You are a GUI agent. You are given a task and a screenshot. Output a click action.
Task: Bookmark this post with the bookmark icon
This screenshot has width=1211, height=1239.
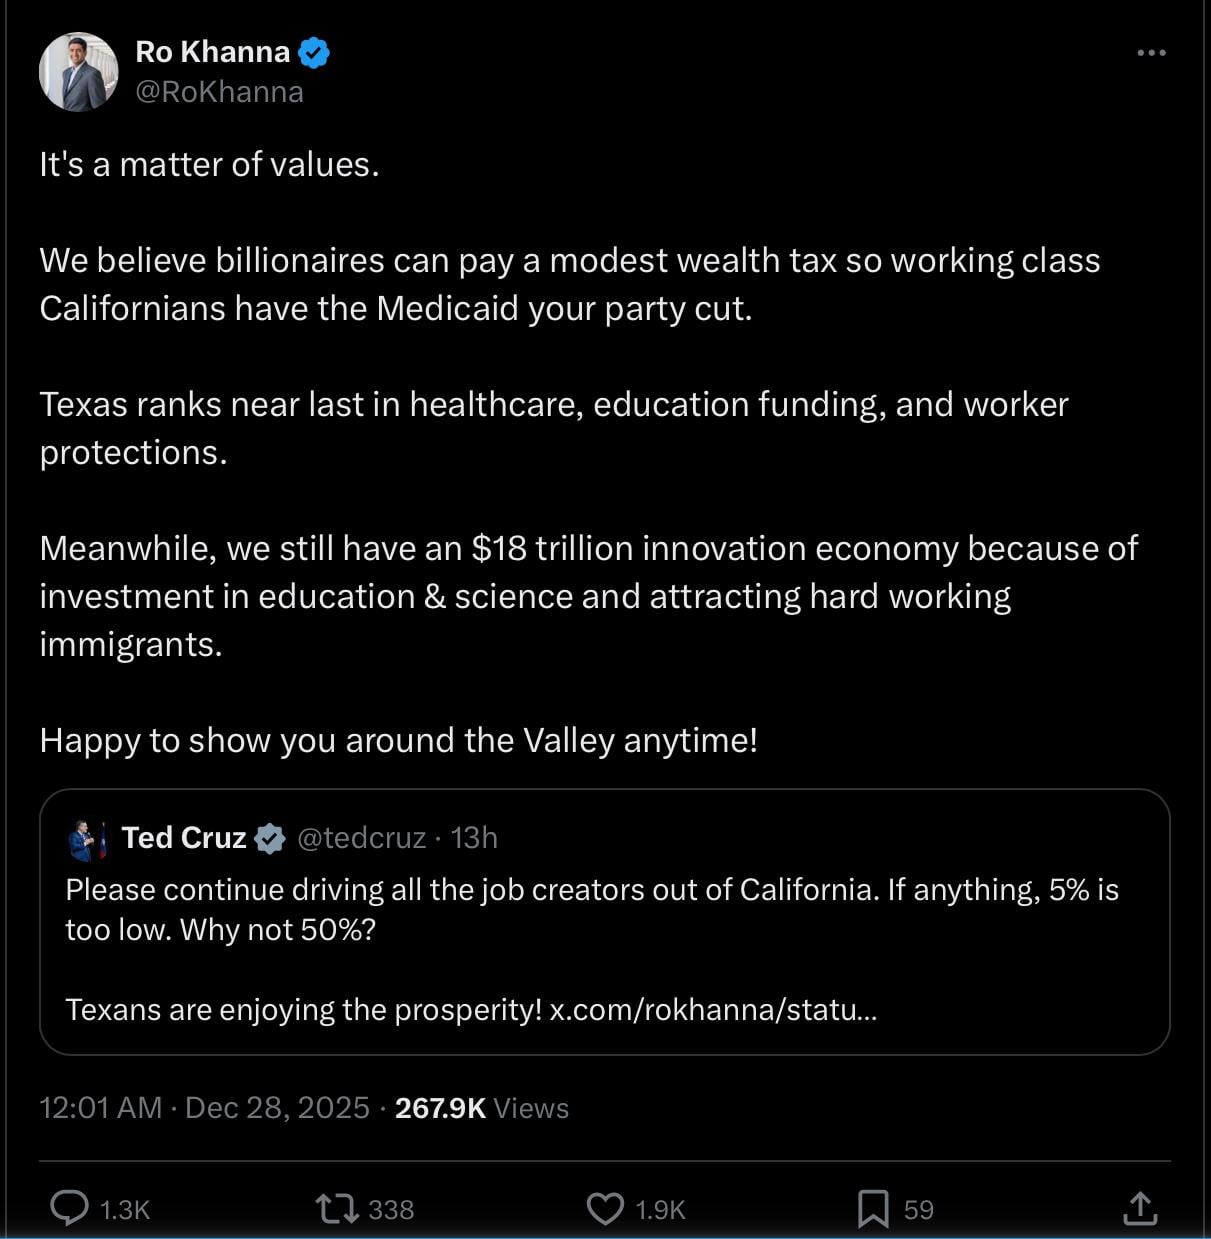(873, 1209)
